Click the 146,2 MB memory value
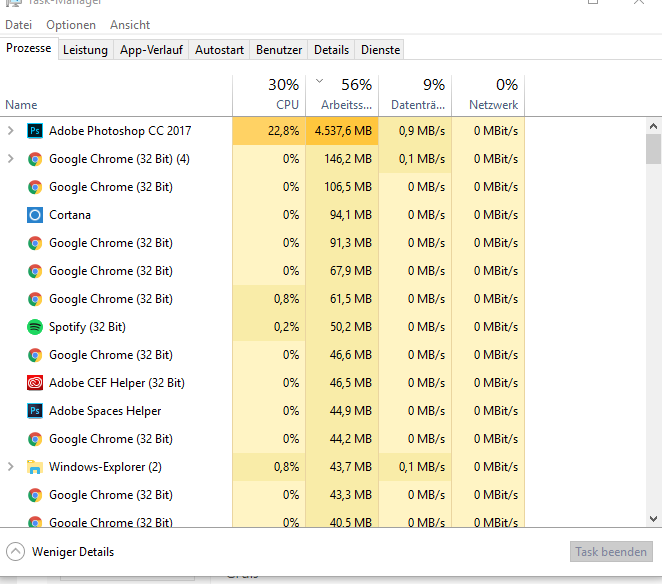This screenshot has width=662, height=584. tap(348, 159)
